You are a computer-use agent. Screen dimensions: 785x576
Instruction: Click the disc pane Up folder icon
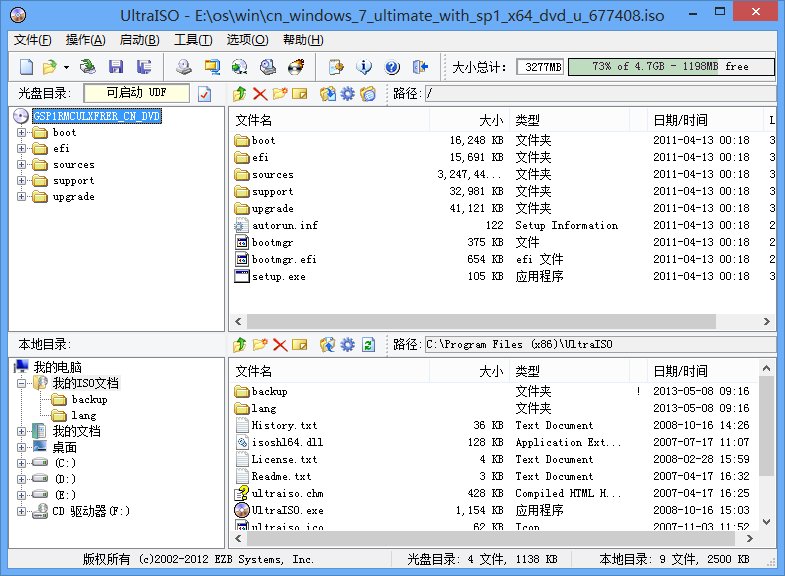240,94
